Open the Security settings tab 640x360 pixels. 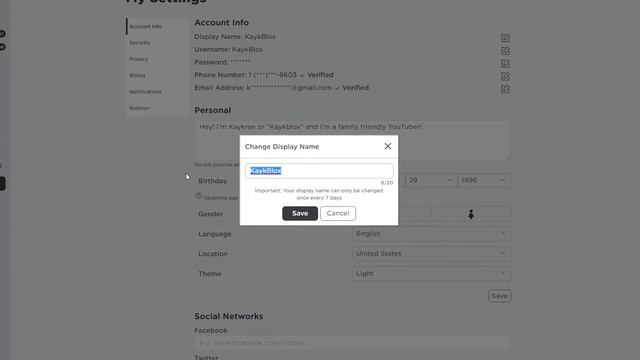click(140, 43)
